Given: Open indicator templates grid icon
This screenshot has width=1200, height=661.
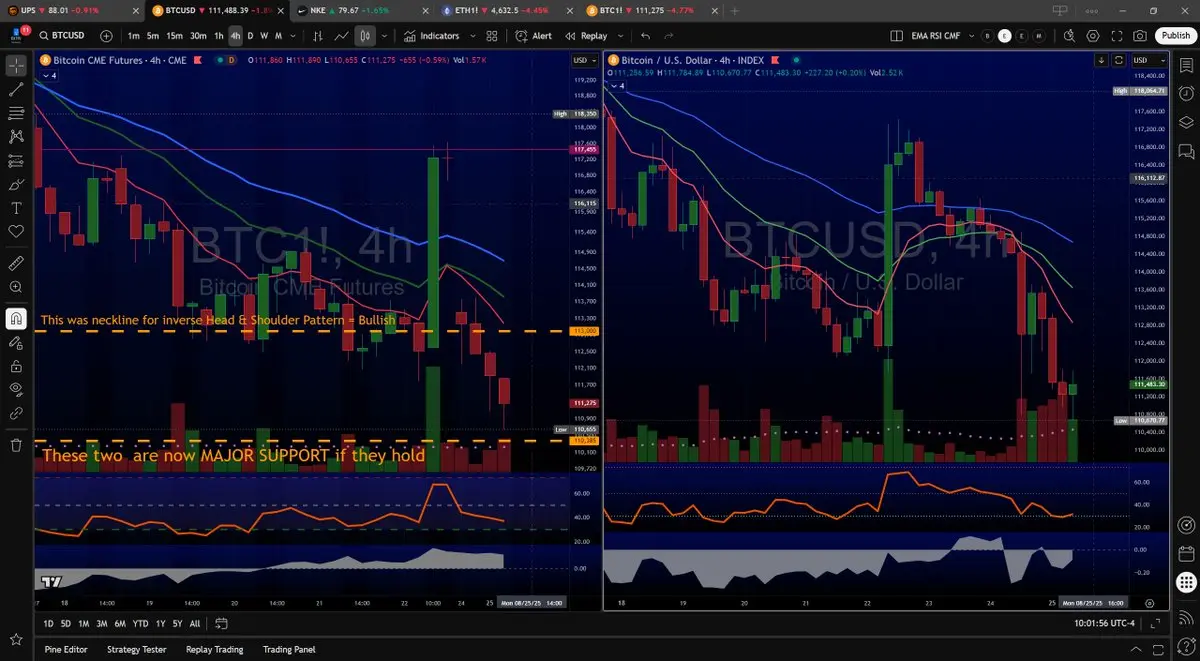Looking at the screenshot, I should pyautogui.click(x=491, y=36).
